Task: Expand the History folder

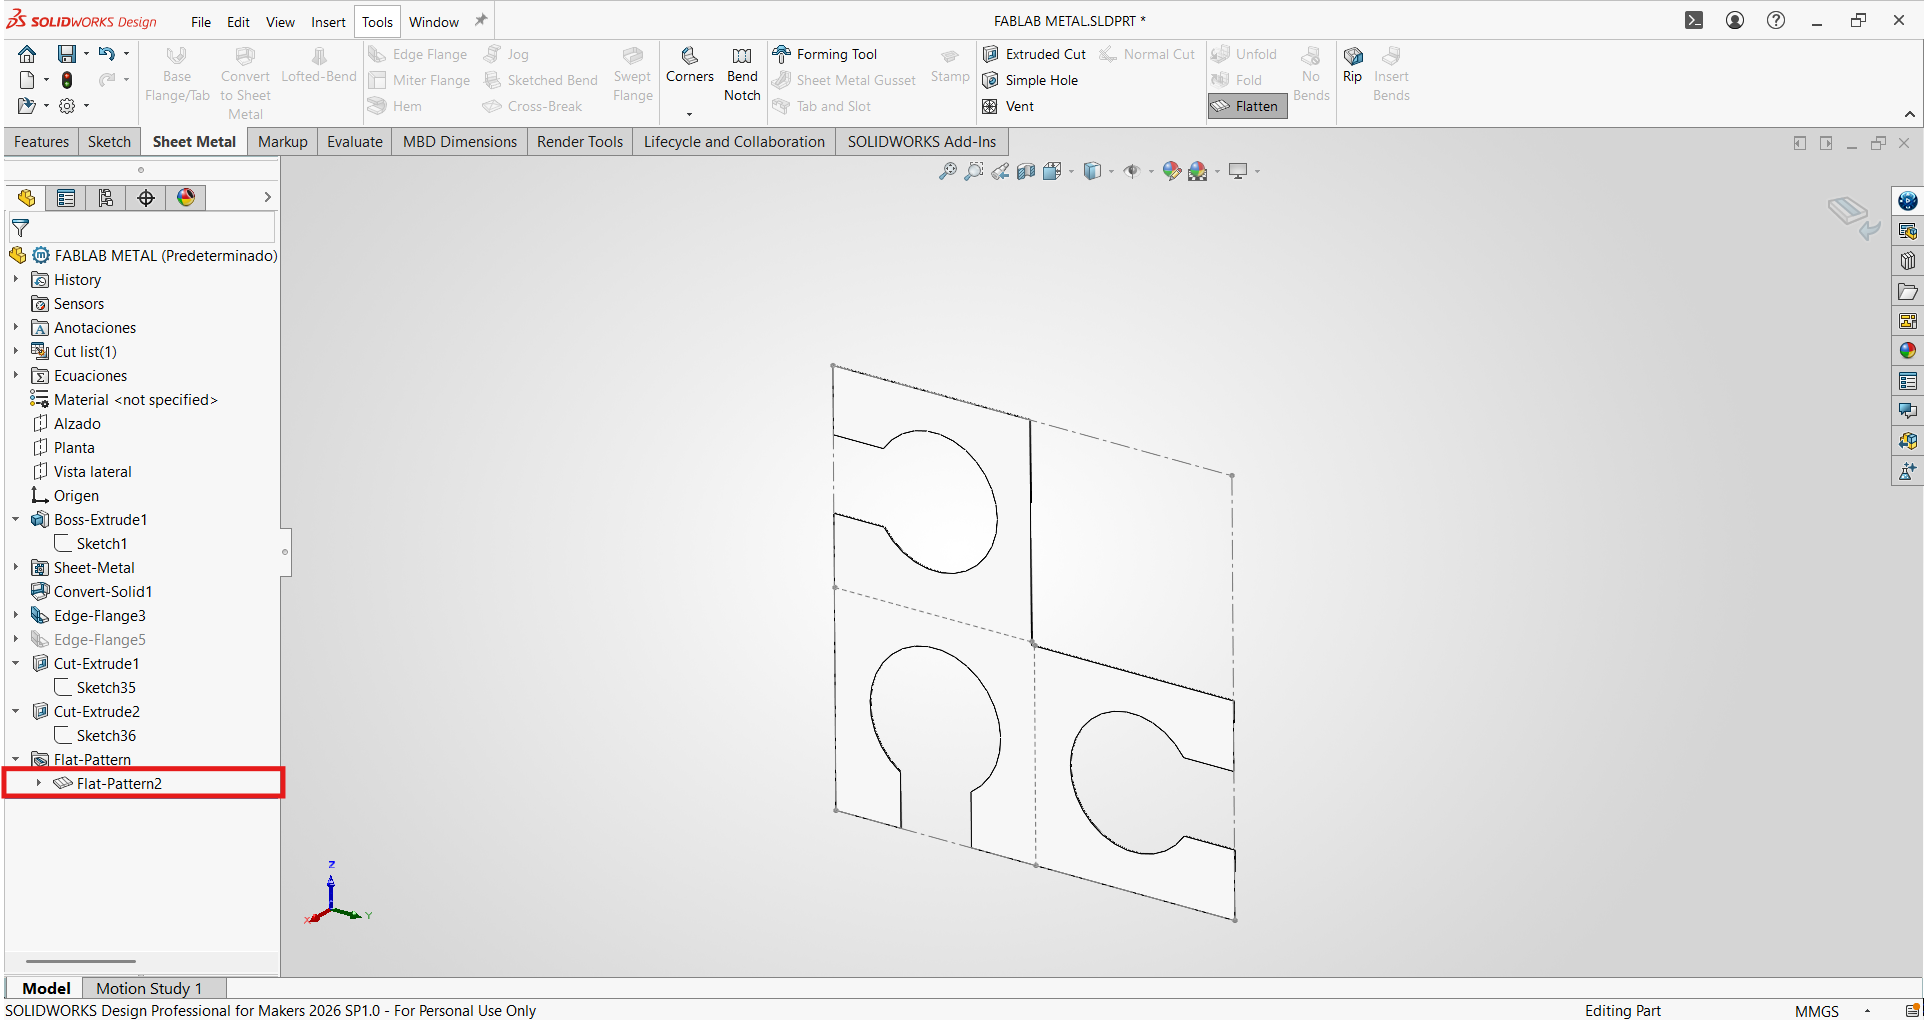Action: (16, 279)
